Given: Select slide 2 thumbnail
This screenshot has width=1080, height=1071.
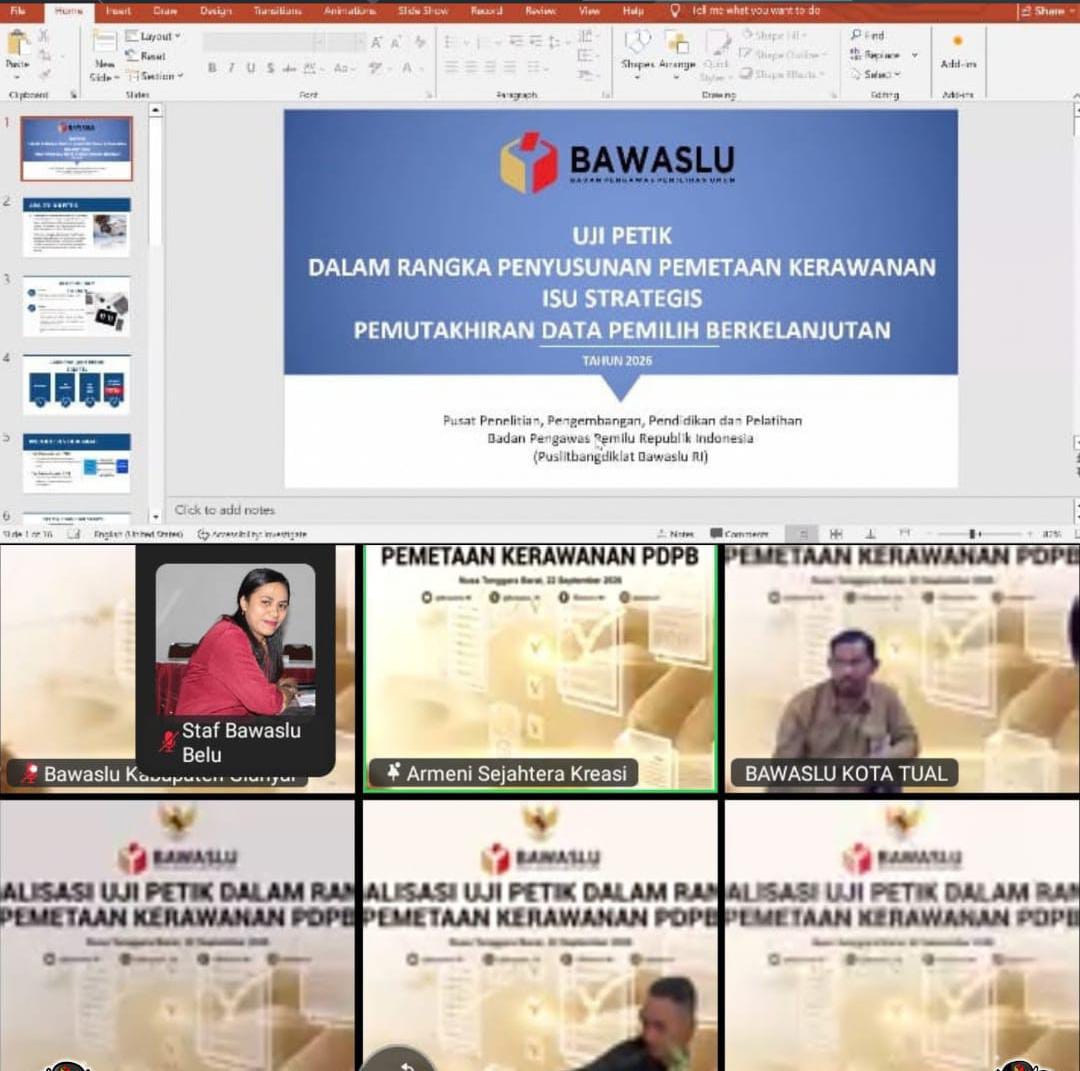Looking at the screenshot, I should coord(76,227).
